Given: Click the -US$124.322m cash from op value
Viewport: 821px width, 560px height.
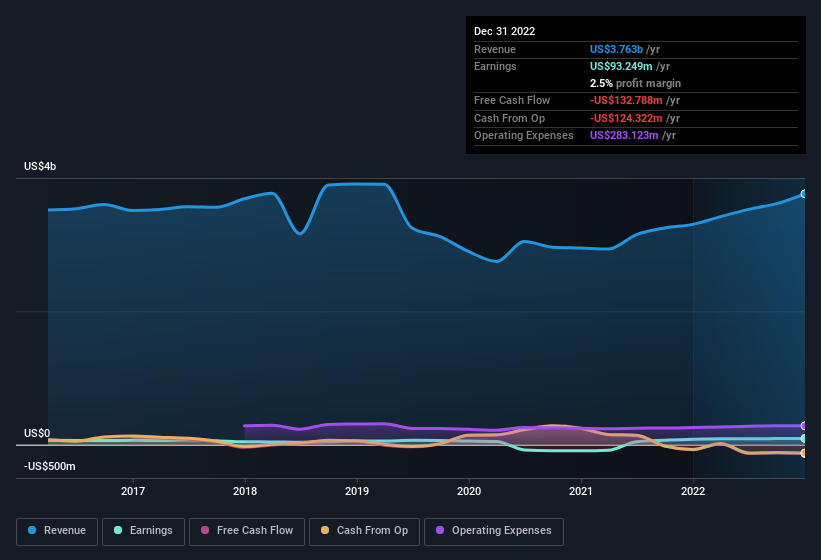Looking at the screenshot, I should click(x=626, y=118).
